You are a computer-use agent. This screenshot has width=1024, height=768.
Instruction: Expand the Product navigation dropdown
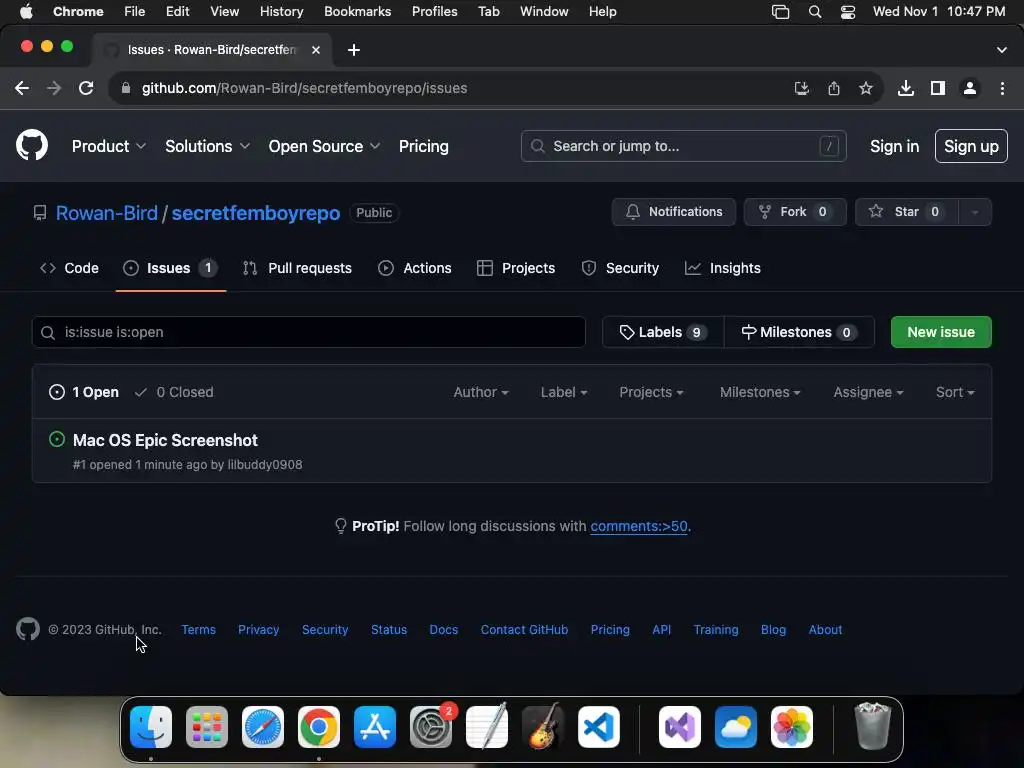pyautogui.click(x=108, y=146)
